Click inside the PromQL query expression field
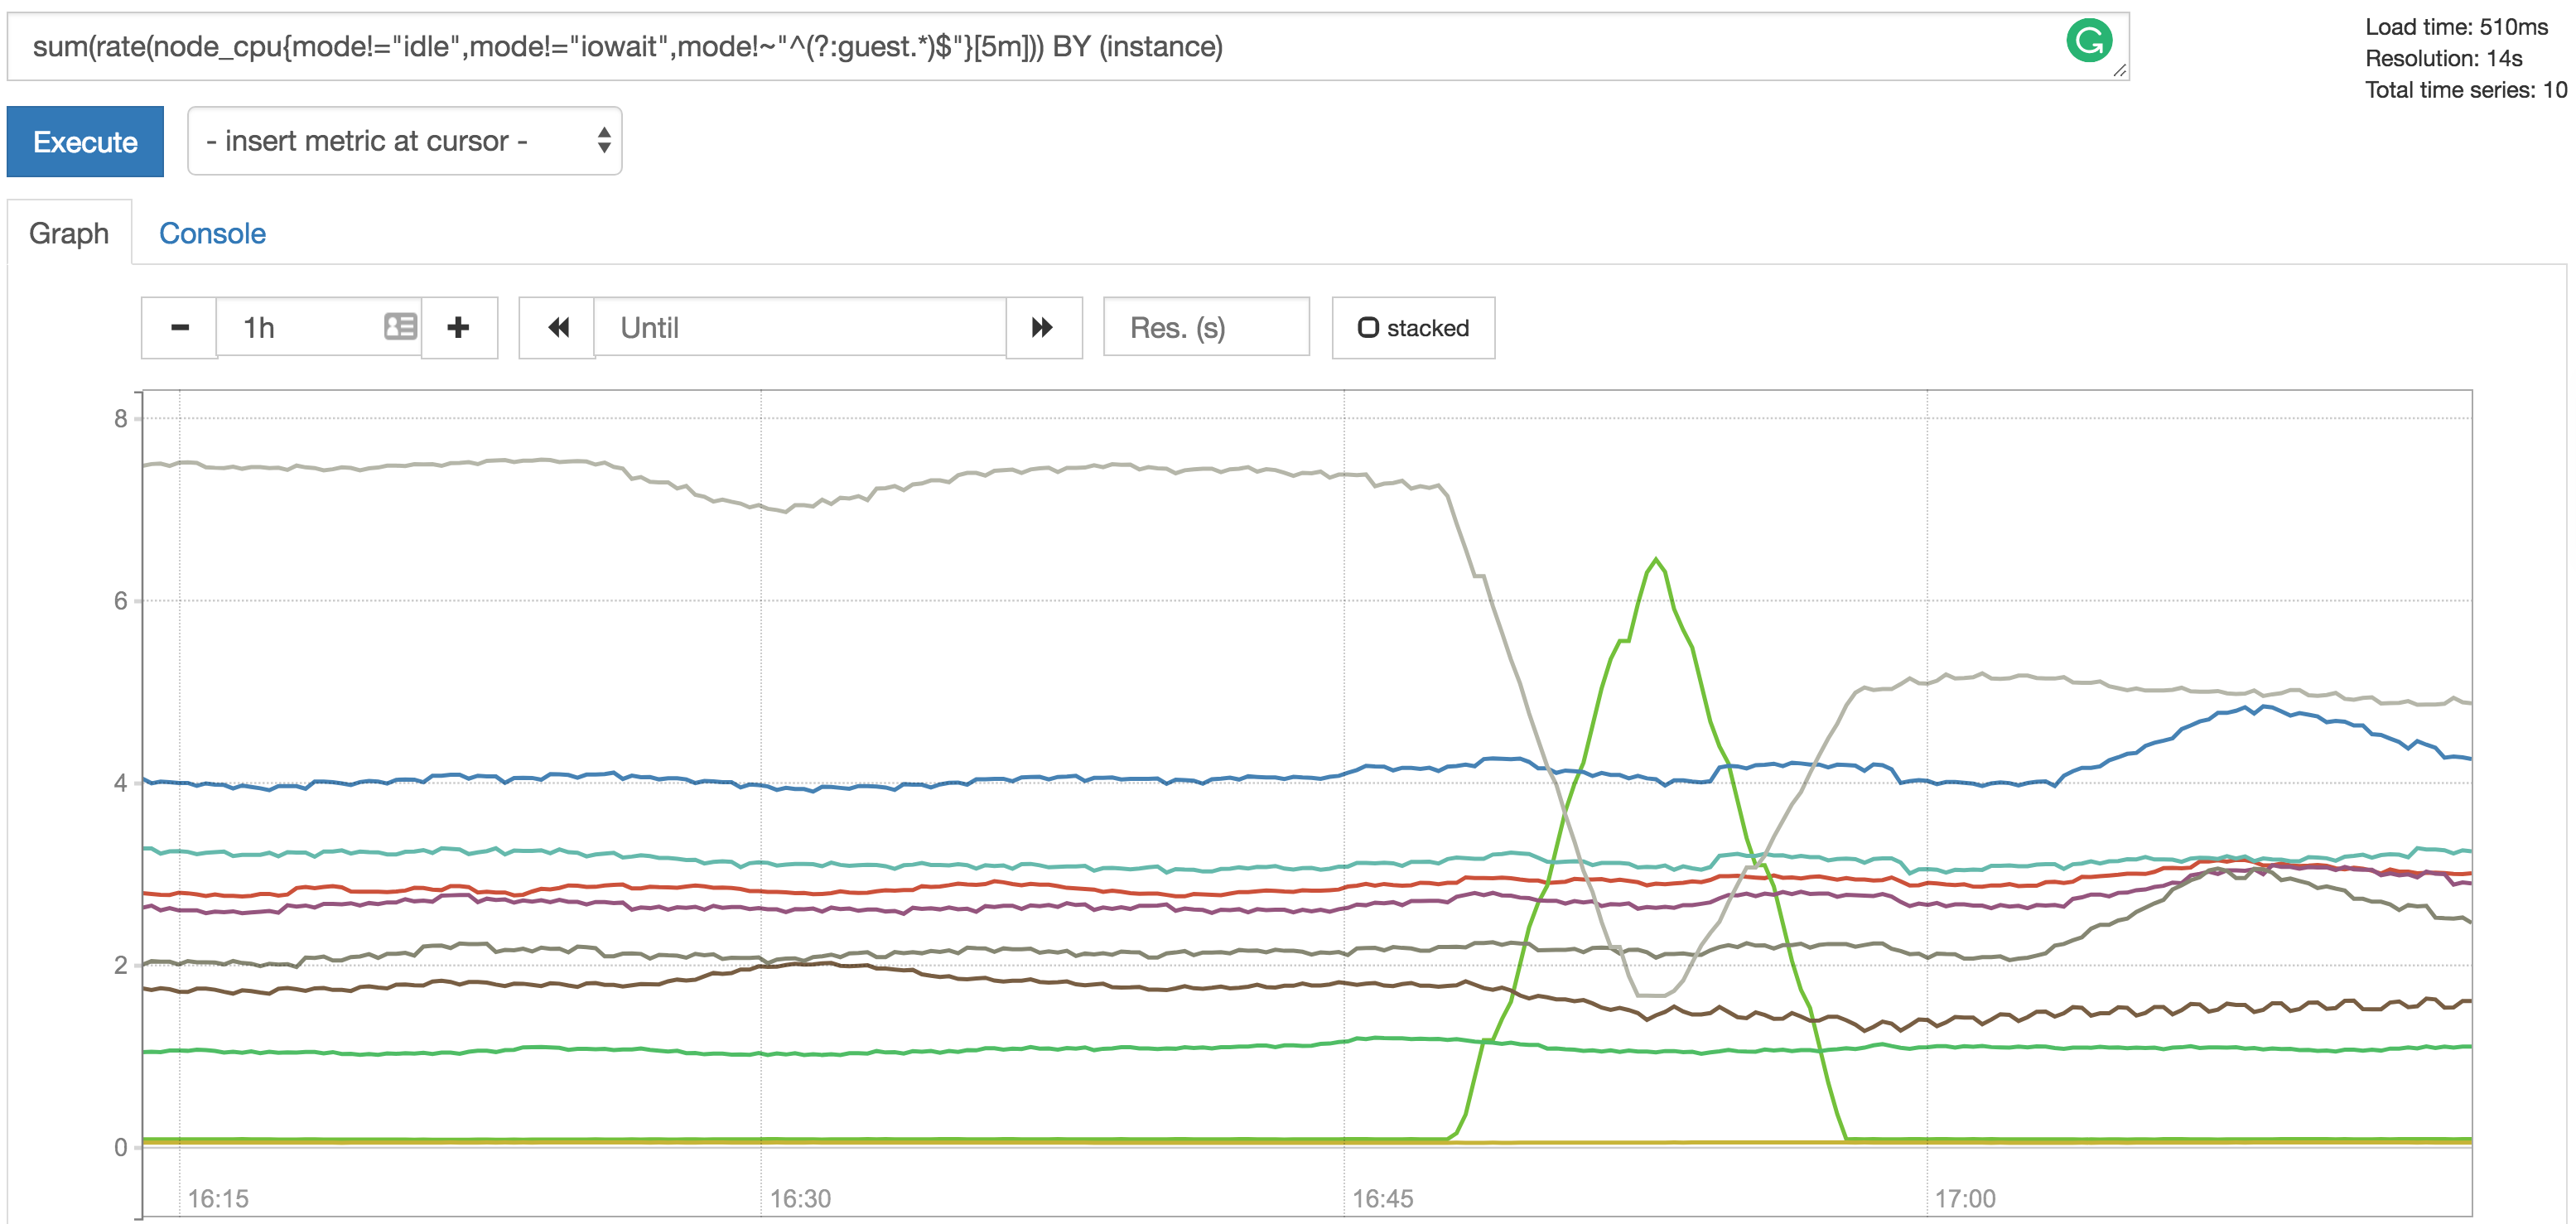 (900, 45)
